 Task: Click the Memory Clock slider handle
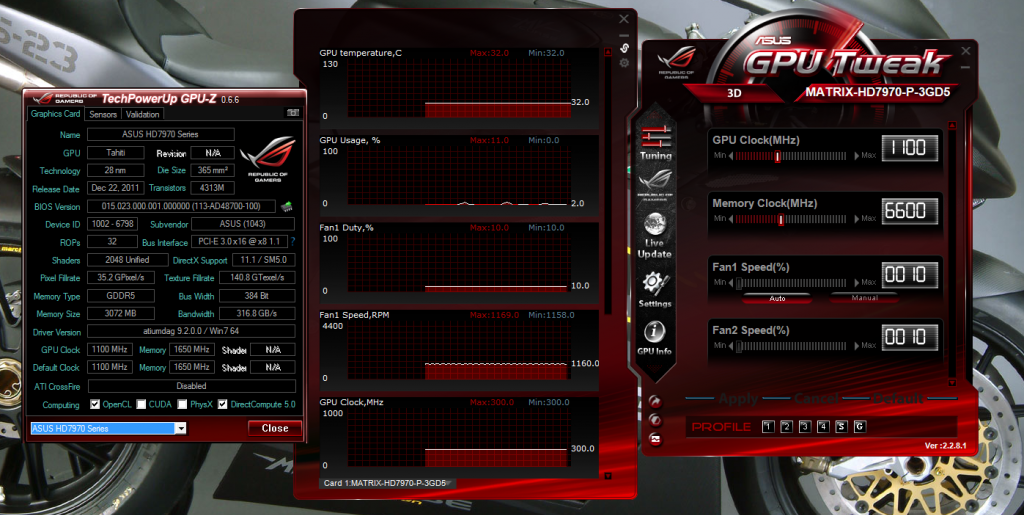coord(780,219)
